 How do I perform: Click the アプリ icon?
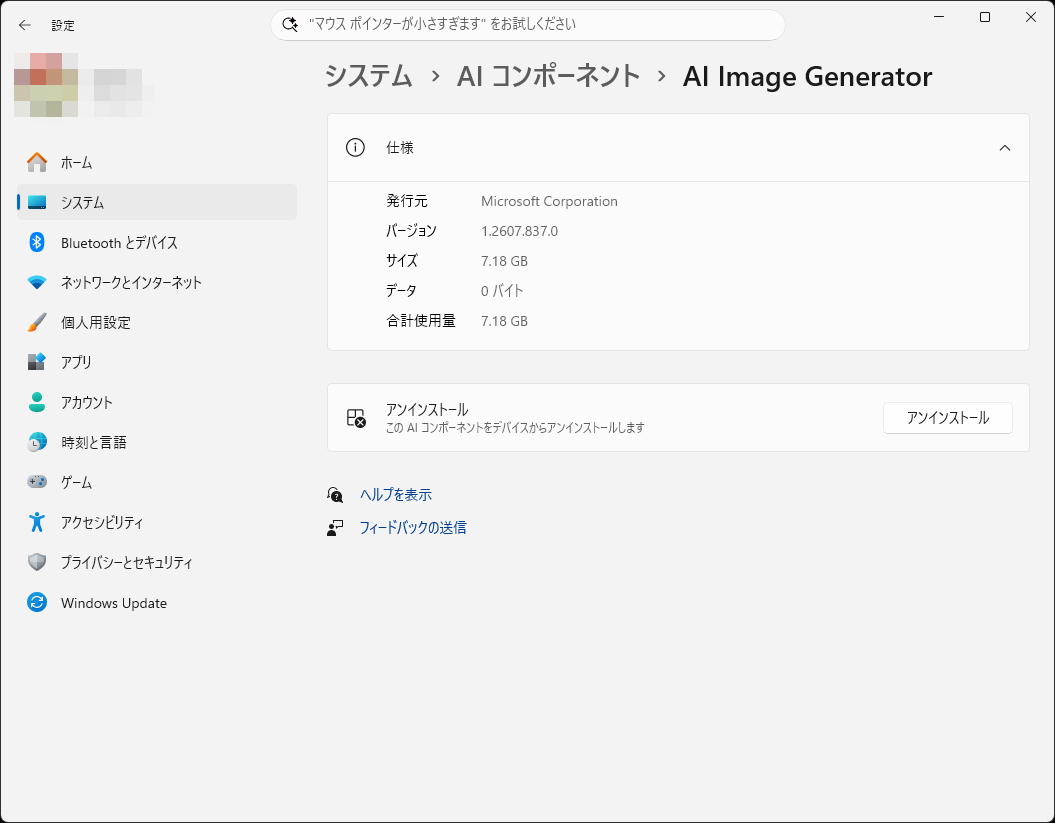point(37,362)
